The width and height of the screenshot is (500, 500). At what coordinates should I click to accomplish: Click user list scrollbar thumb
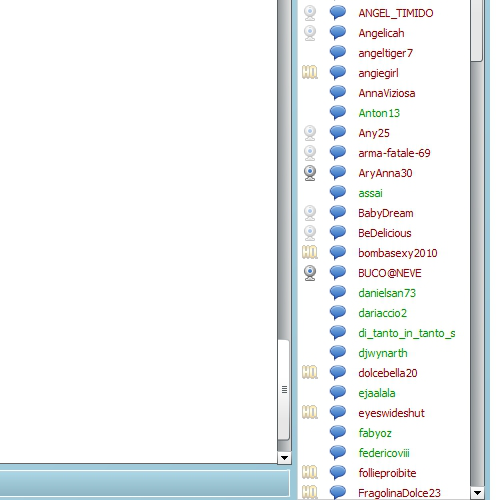(477, 31)
